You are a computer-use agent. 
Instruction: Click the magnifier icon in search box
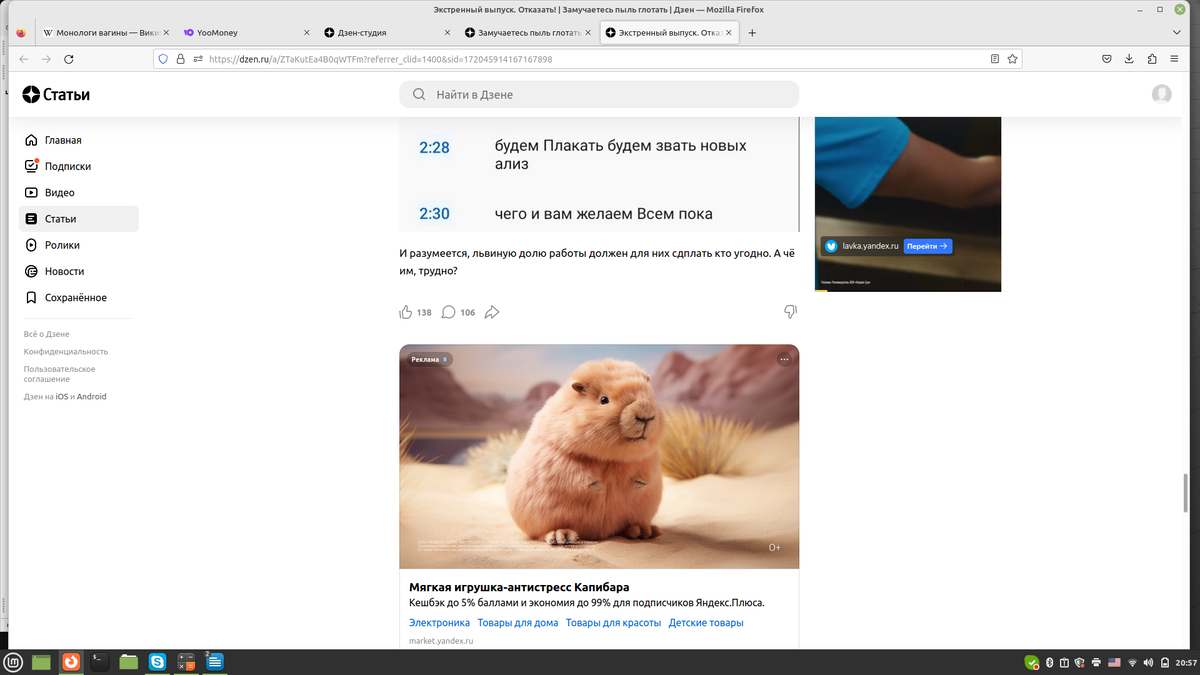(x=419, y=95)
